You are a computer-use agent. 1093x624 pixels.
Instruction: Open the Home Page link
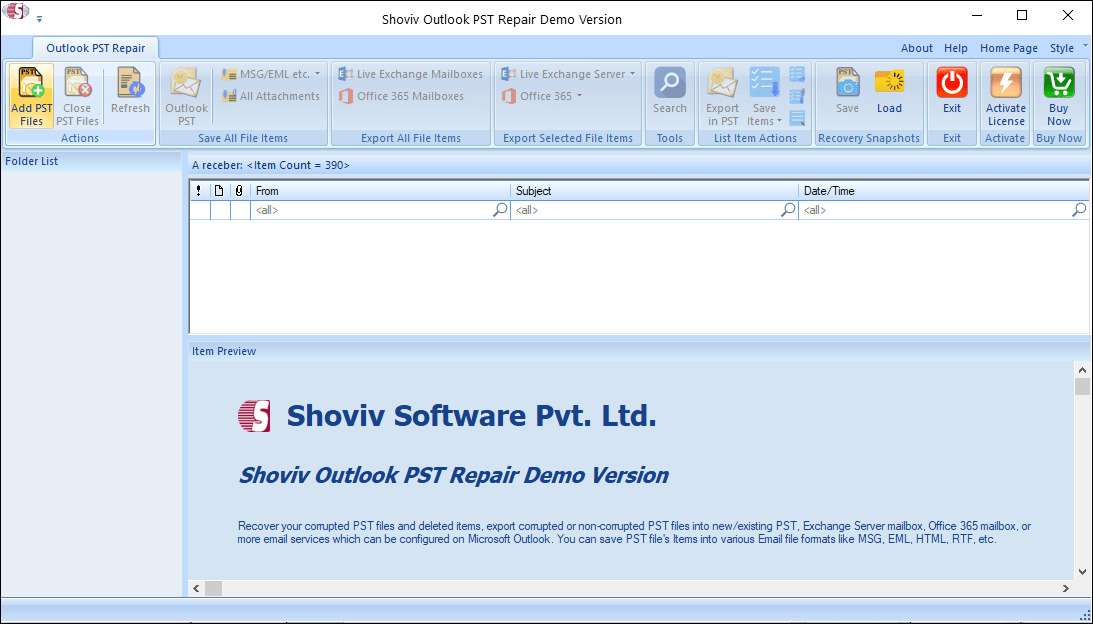point(1009,48)
